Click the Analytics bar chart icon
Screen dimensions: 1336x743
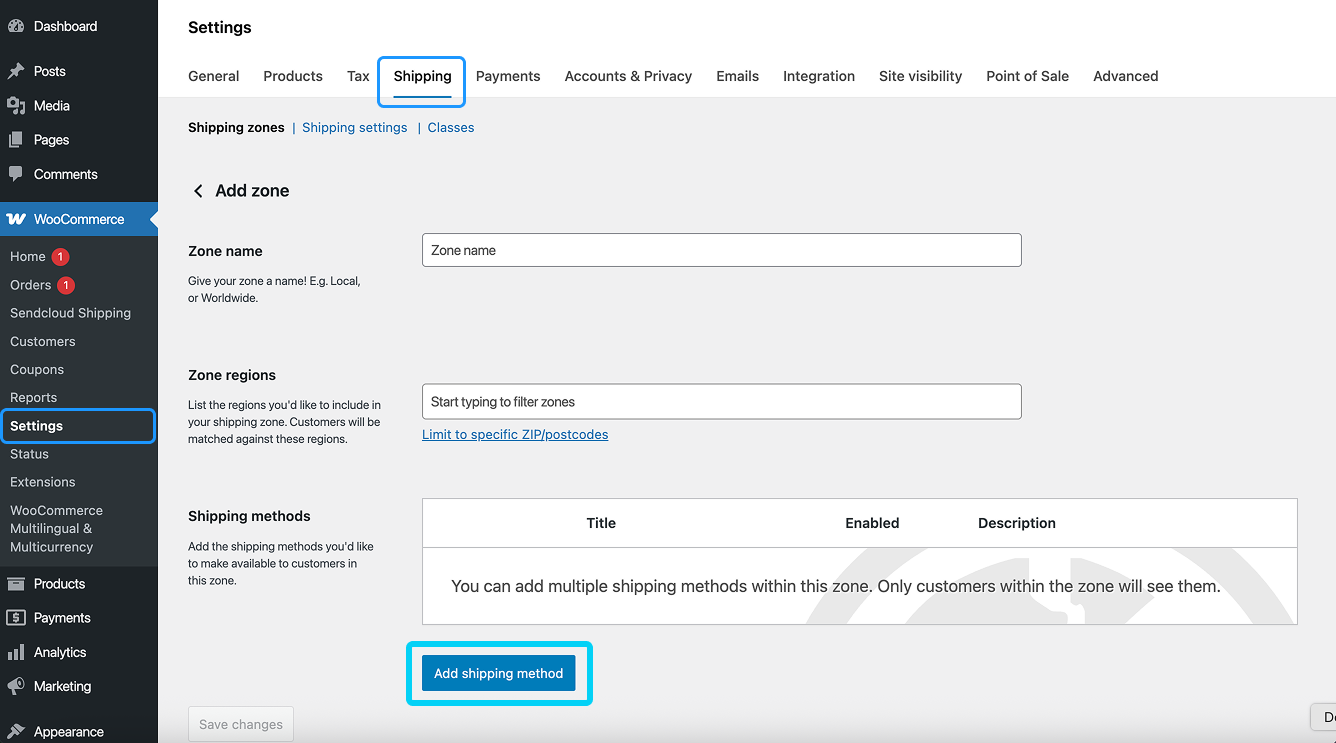coord(16,652)
